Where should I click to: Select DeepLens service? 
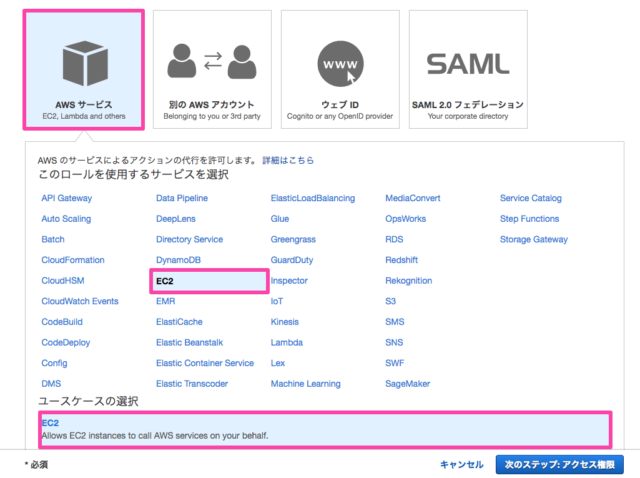point(176,219)
